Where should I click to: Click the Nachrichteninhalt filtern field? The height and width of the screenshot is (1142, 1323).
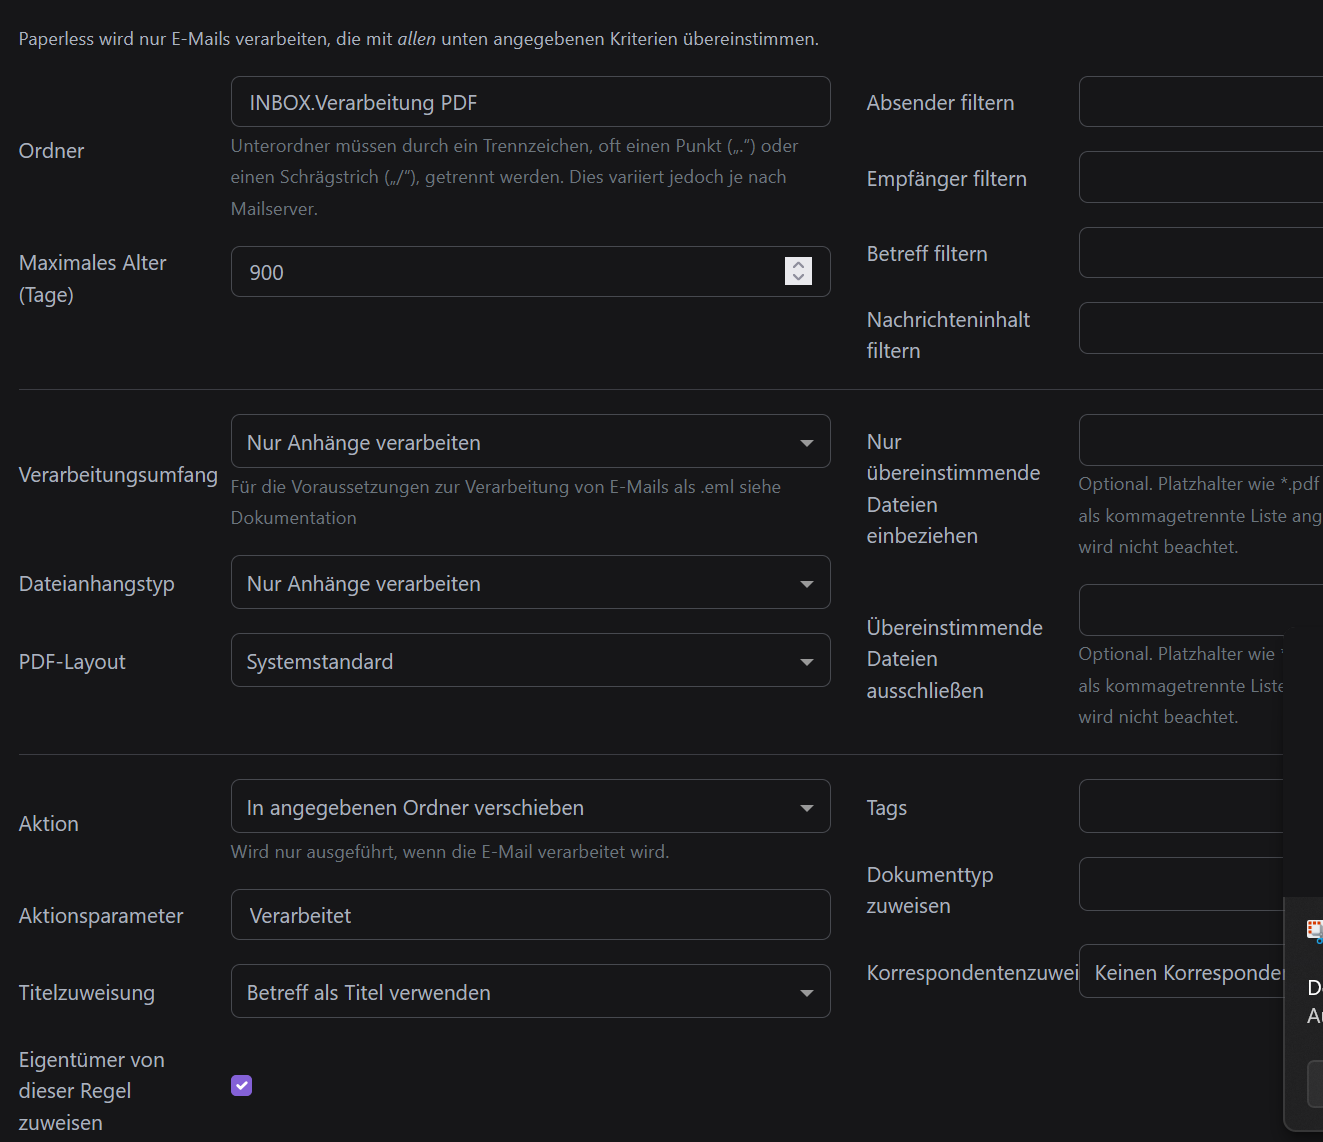tap(1200, 329)
